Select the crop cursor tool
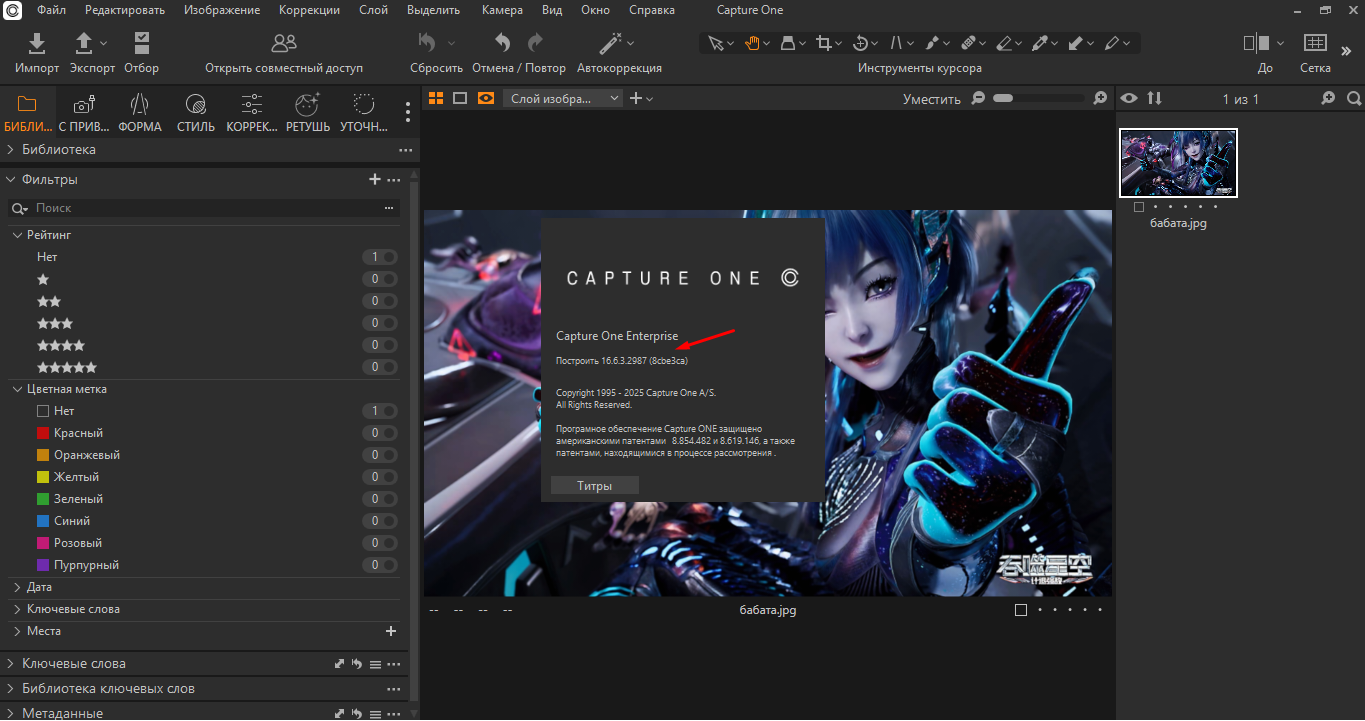The height and width of the screenshot is (721, 1365). coord(823,43)
